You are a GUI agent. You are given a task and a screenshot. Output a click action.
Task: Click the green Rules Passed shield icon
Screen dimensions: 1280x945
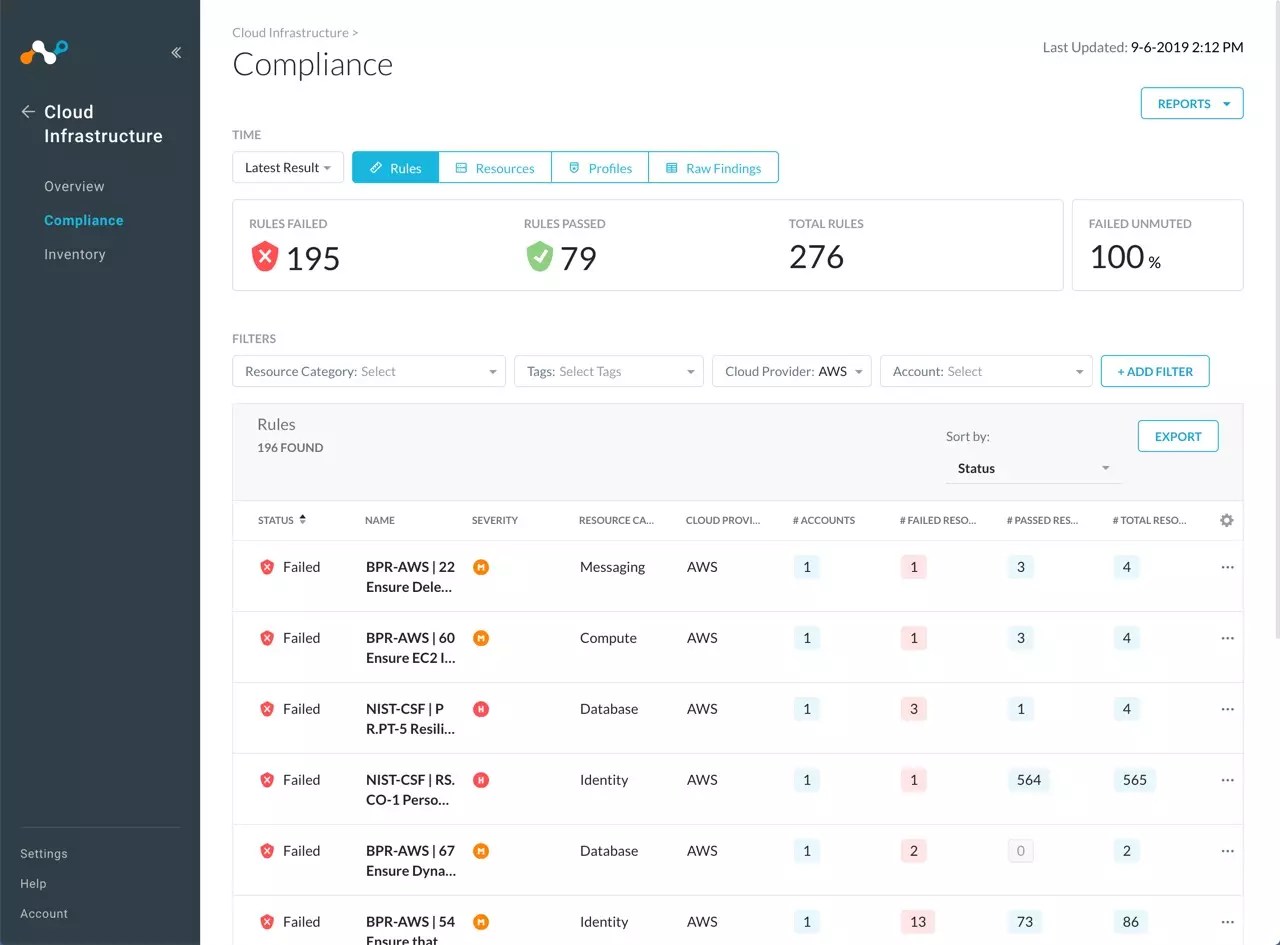pyautogui.click(x=539, y=257)
